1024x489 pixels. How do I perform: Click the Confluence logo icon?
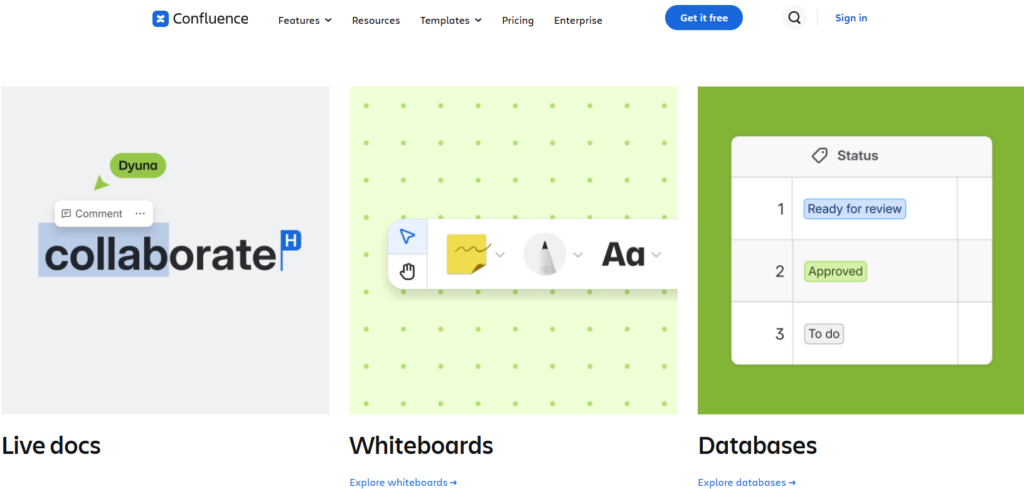point(161,19)
